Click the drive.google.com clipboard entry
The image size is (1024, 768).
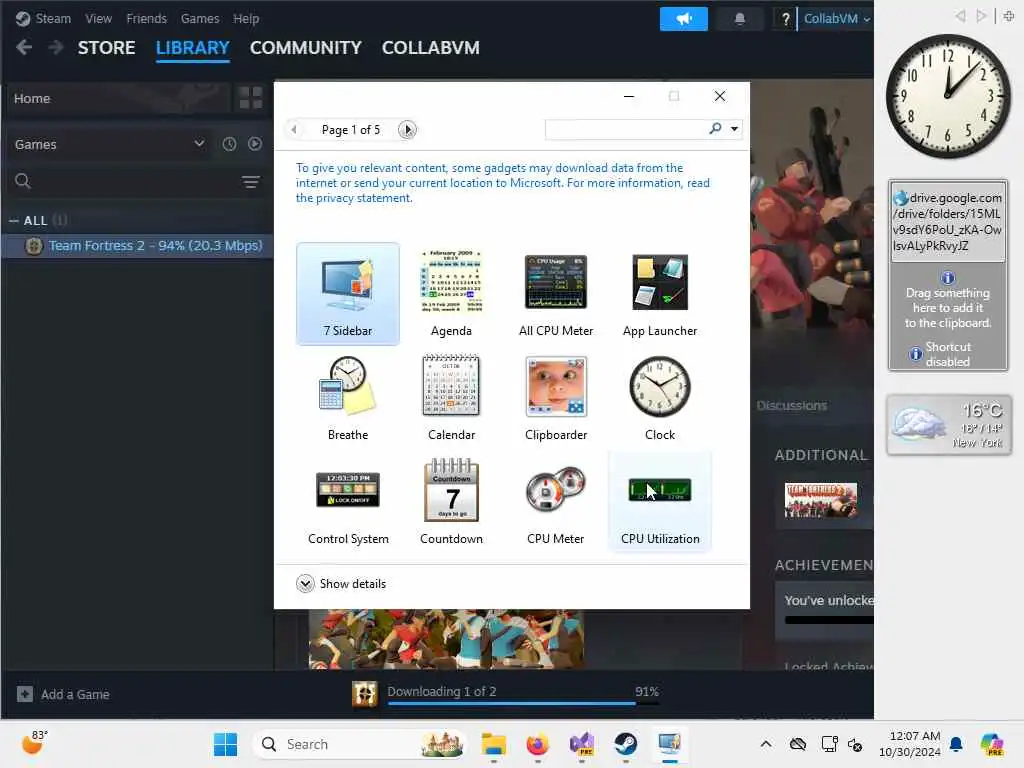pos(948,221)
